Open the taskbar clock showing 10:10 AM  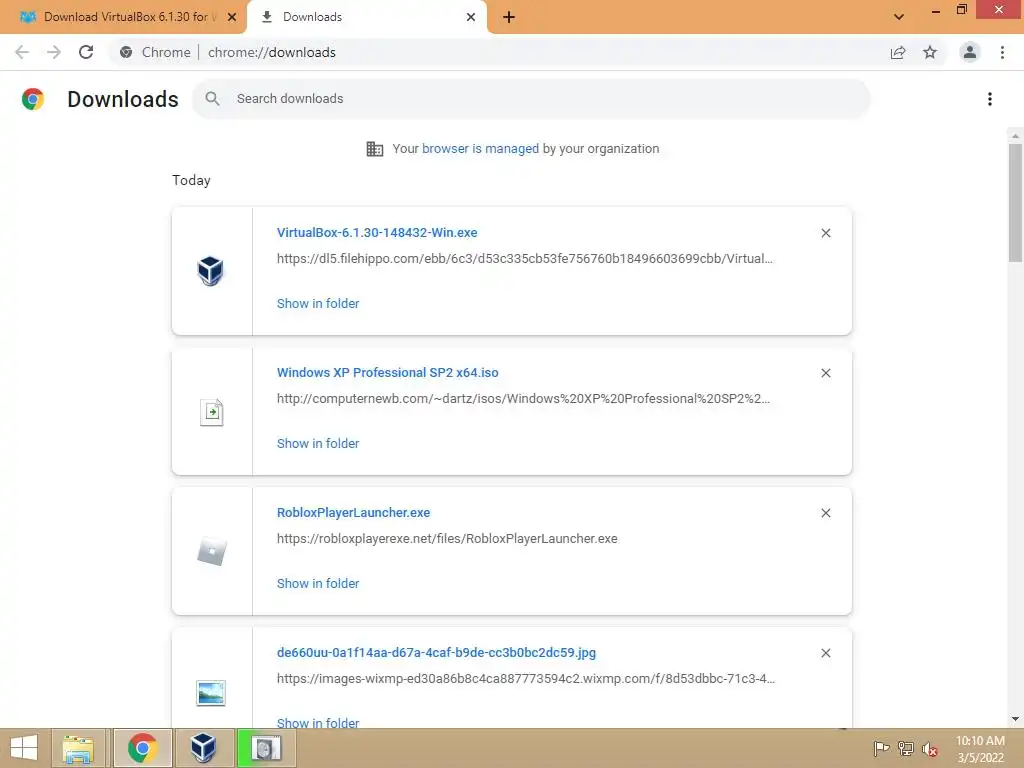(x=980, y=749)
